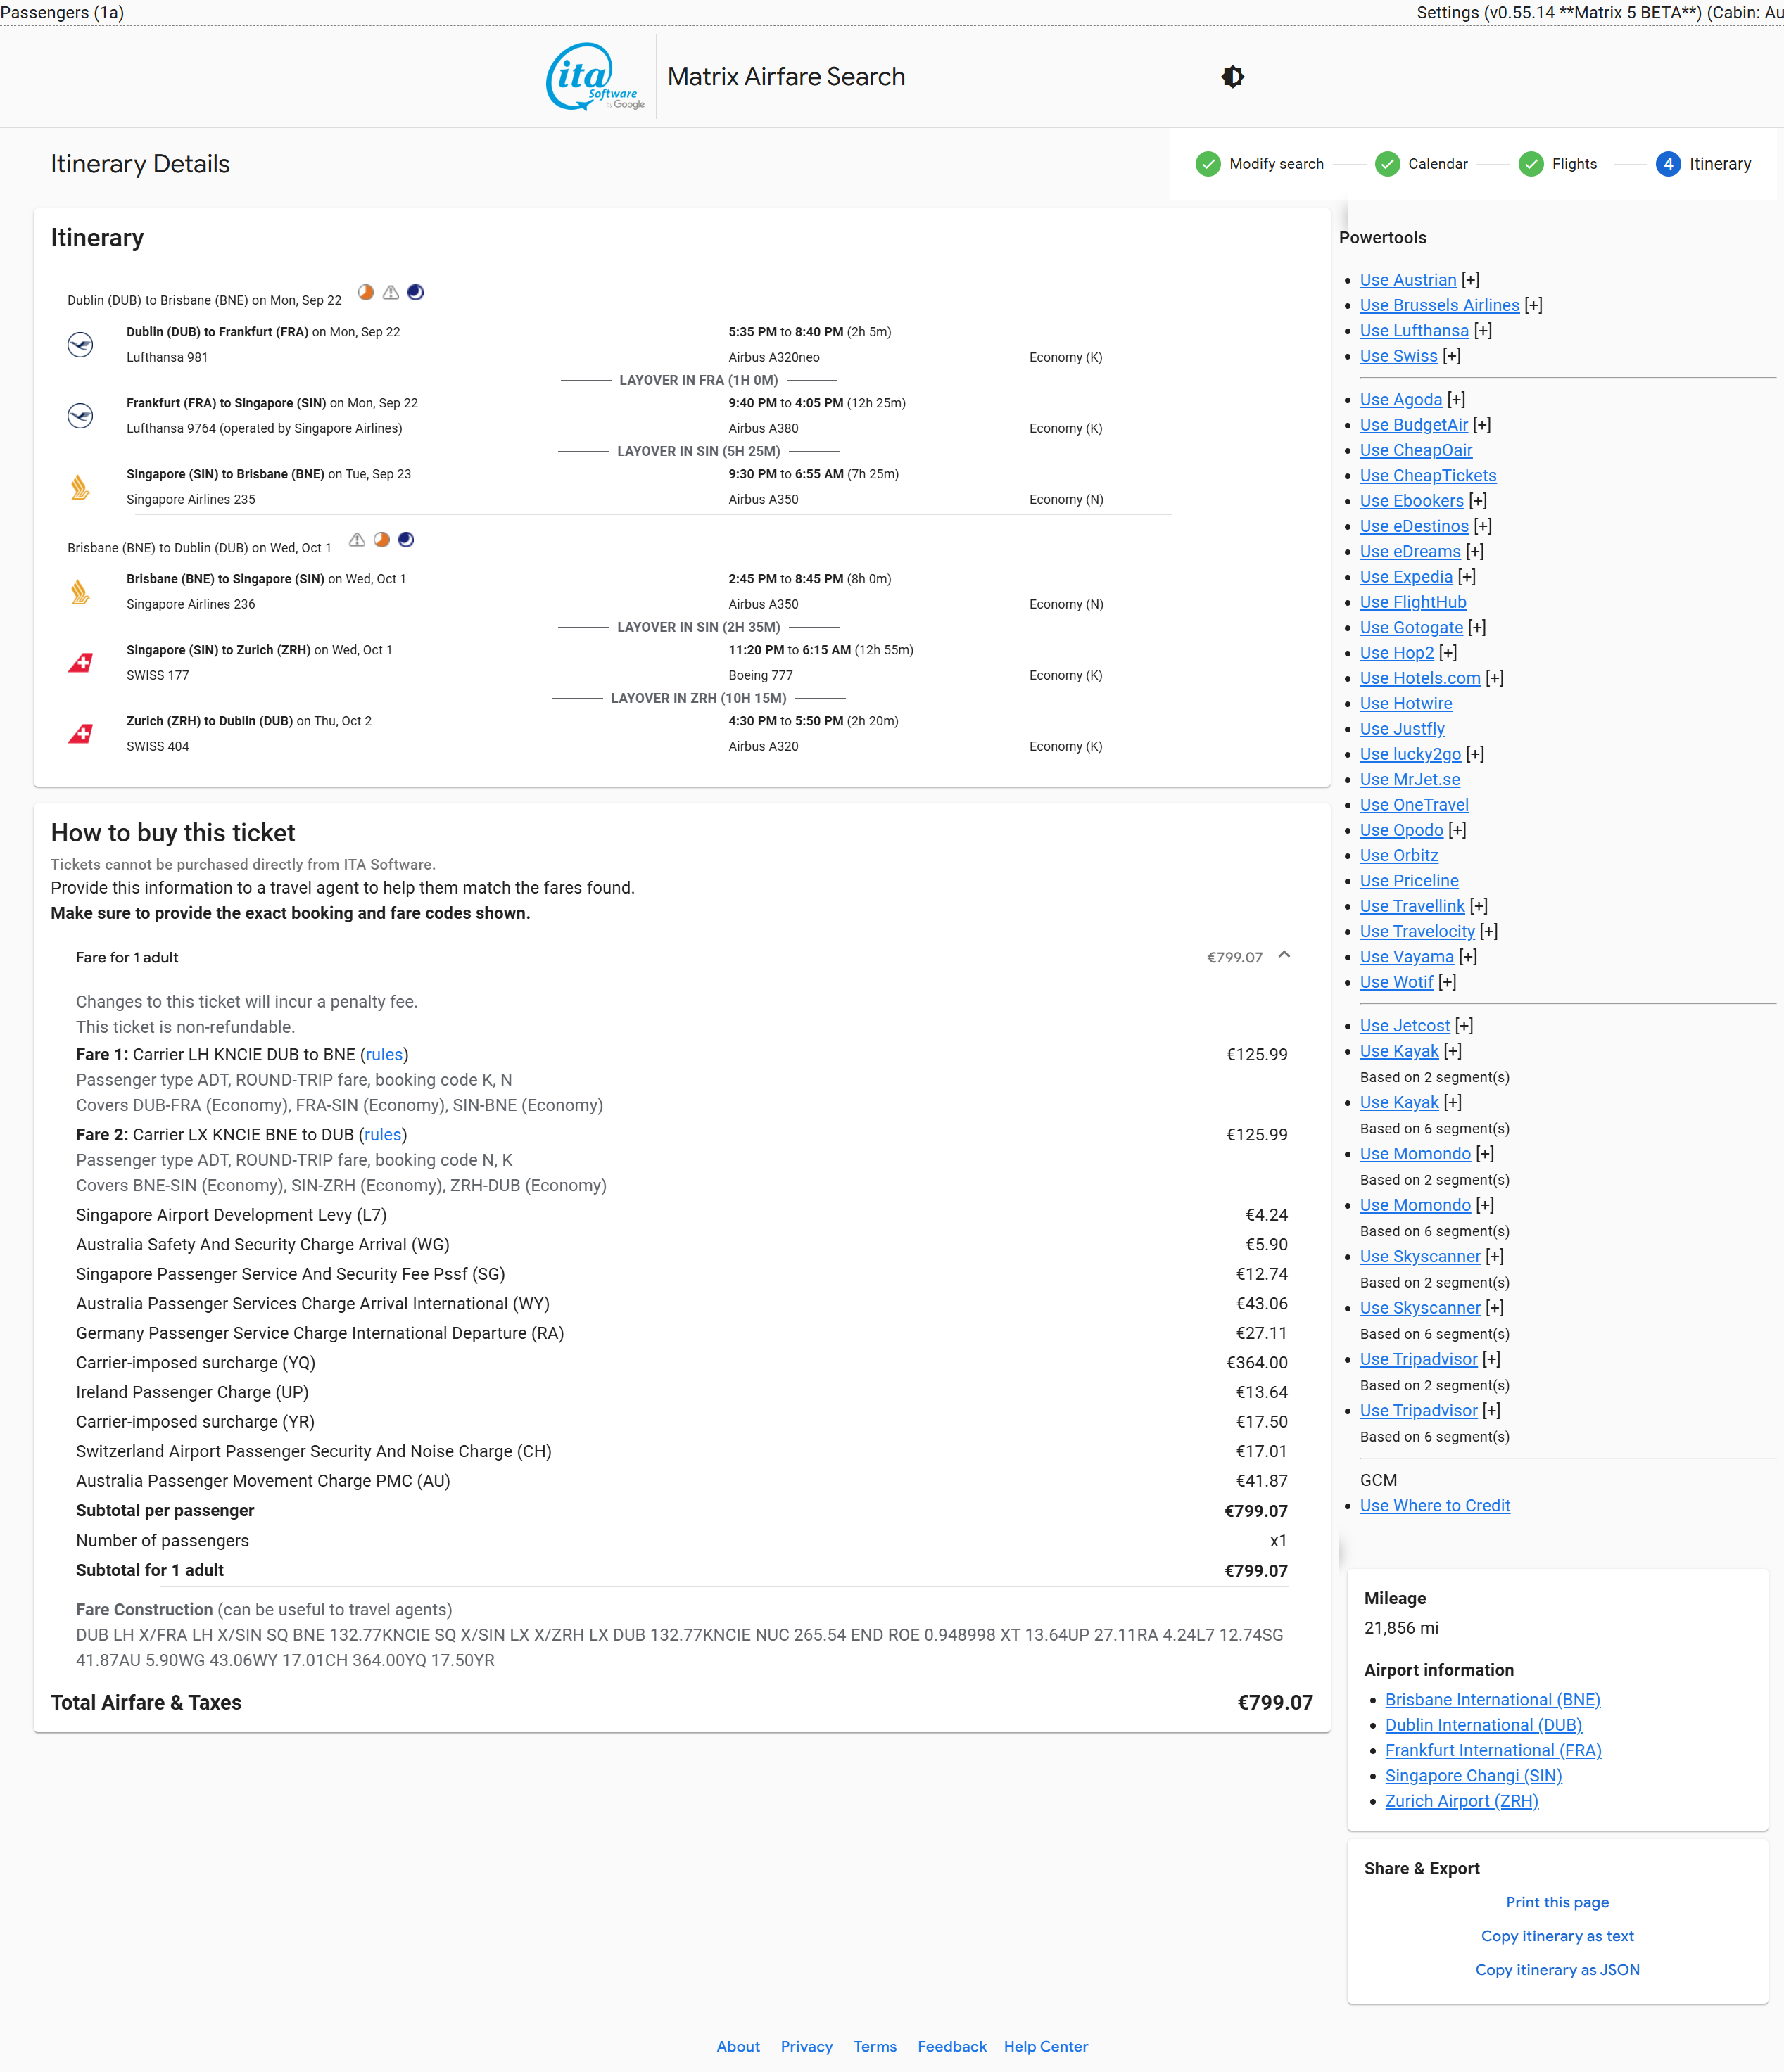
Task: Click Copy itinerary as JSON
Action: click(1557, 1969)
